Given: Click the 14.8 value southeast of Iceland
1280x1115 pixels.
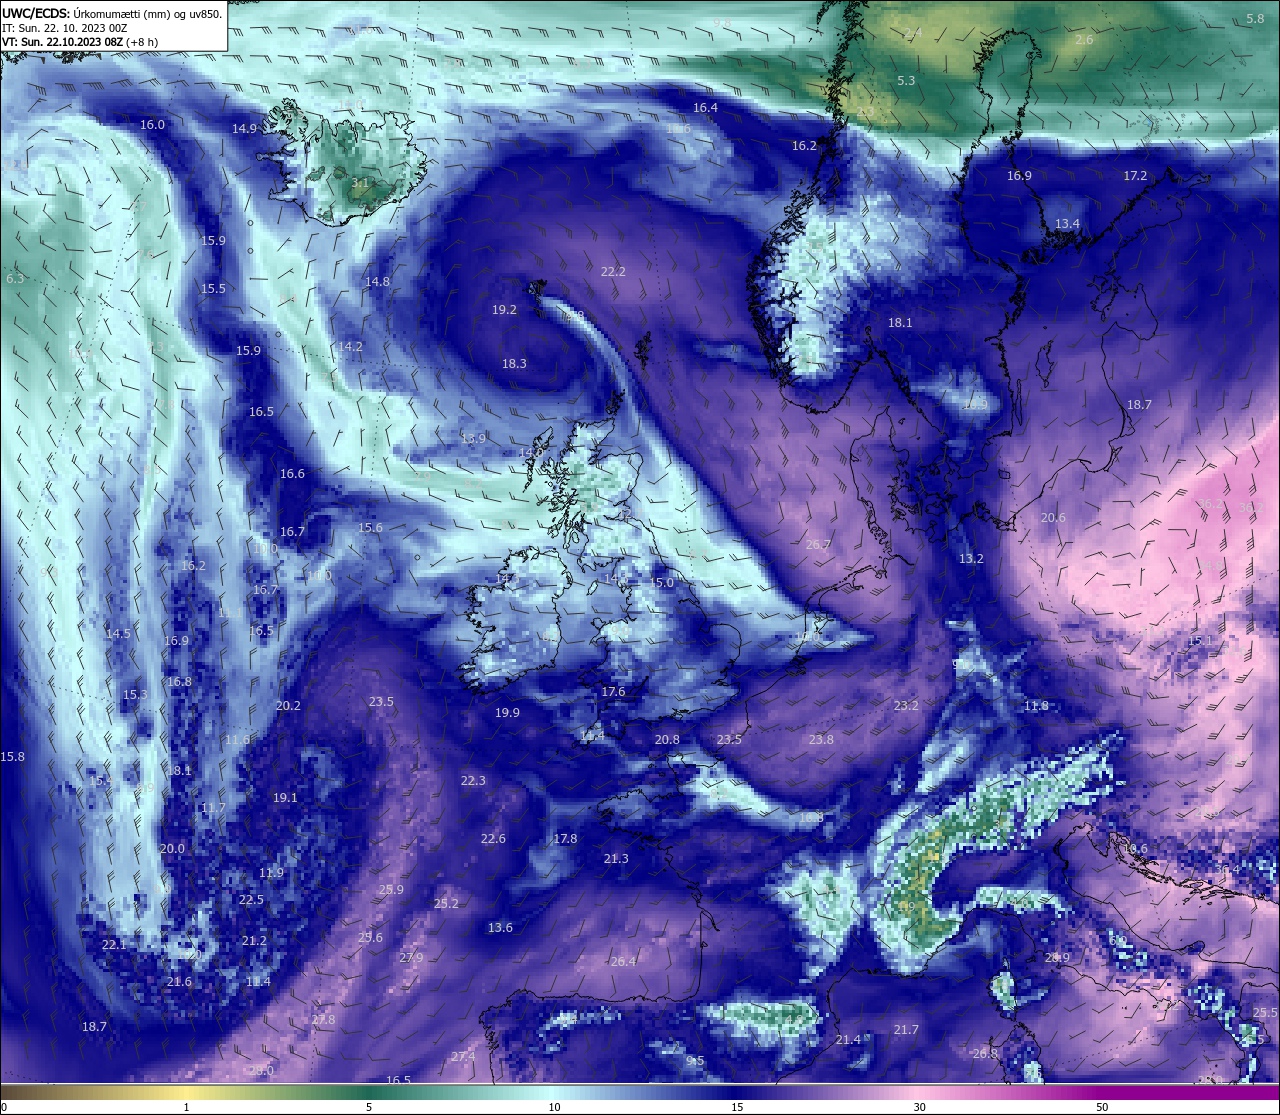Looking at the screenshot, I should (x=377, y=282).
